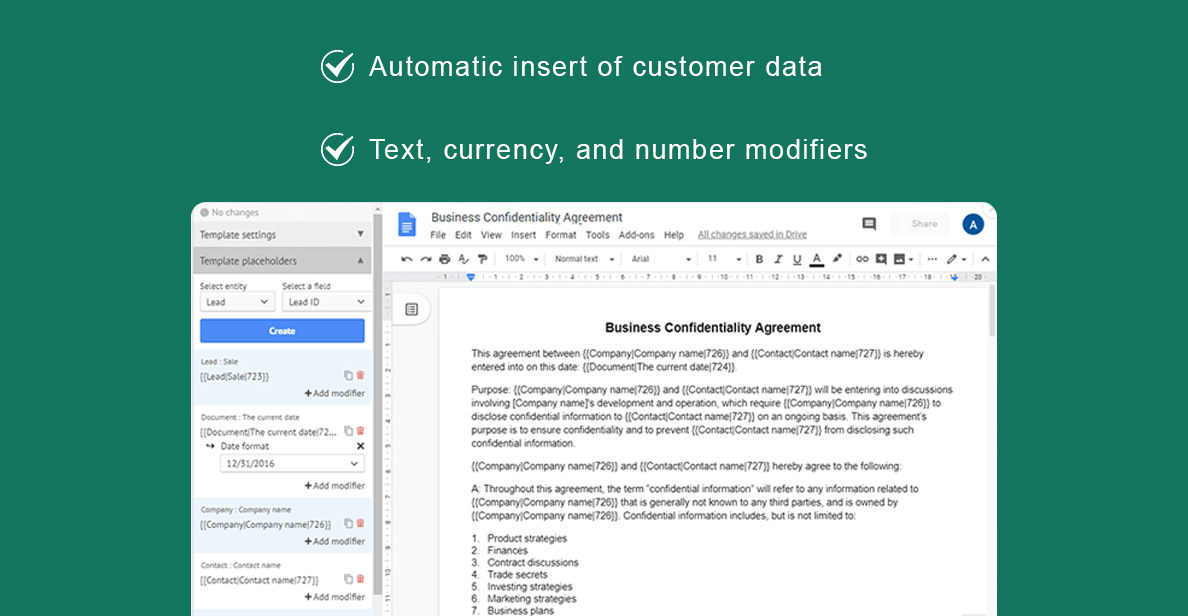
Task: Open the comment history speech bubble icon
Action: [x=869, y=224]
